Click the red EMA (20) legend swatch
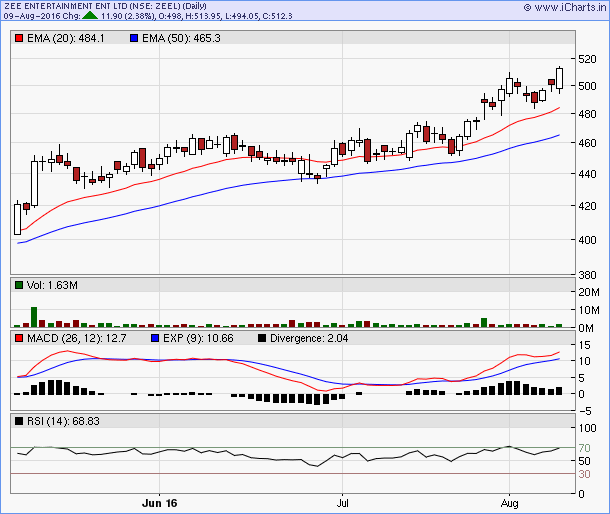 [x=19, y=38]
